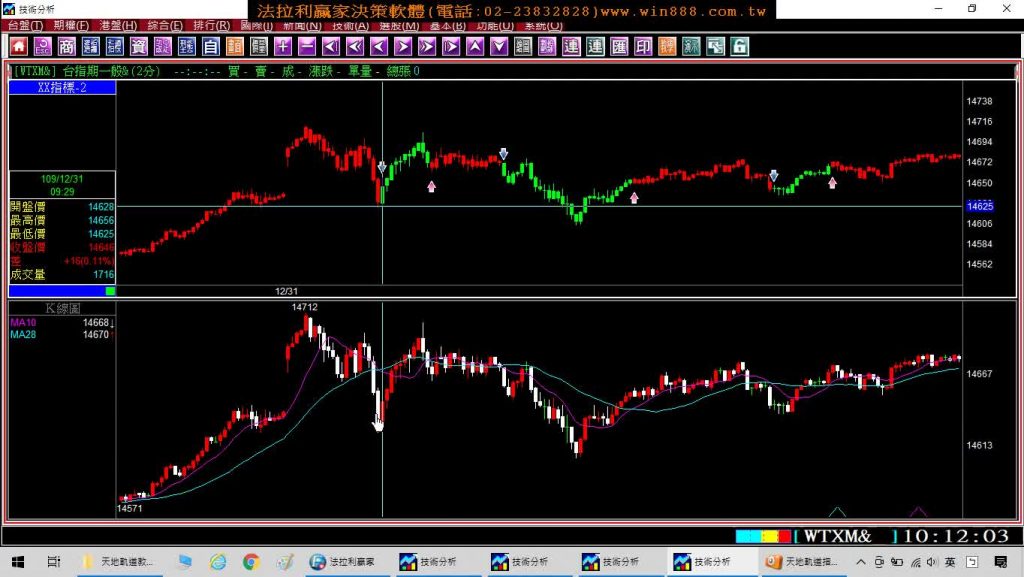Click the 14625 highlighted price axis label
1024x577 pixels.
pyautogui.click(x=980, y=206)
